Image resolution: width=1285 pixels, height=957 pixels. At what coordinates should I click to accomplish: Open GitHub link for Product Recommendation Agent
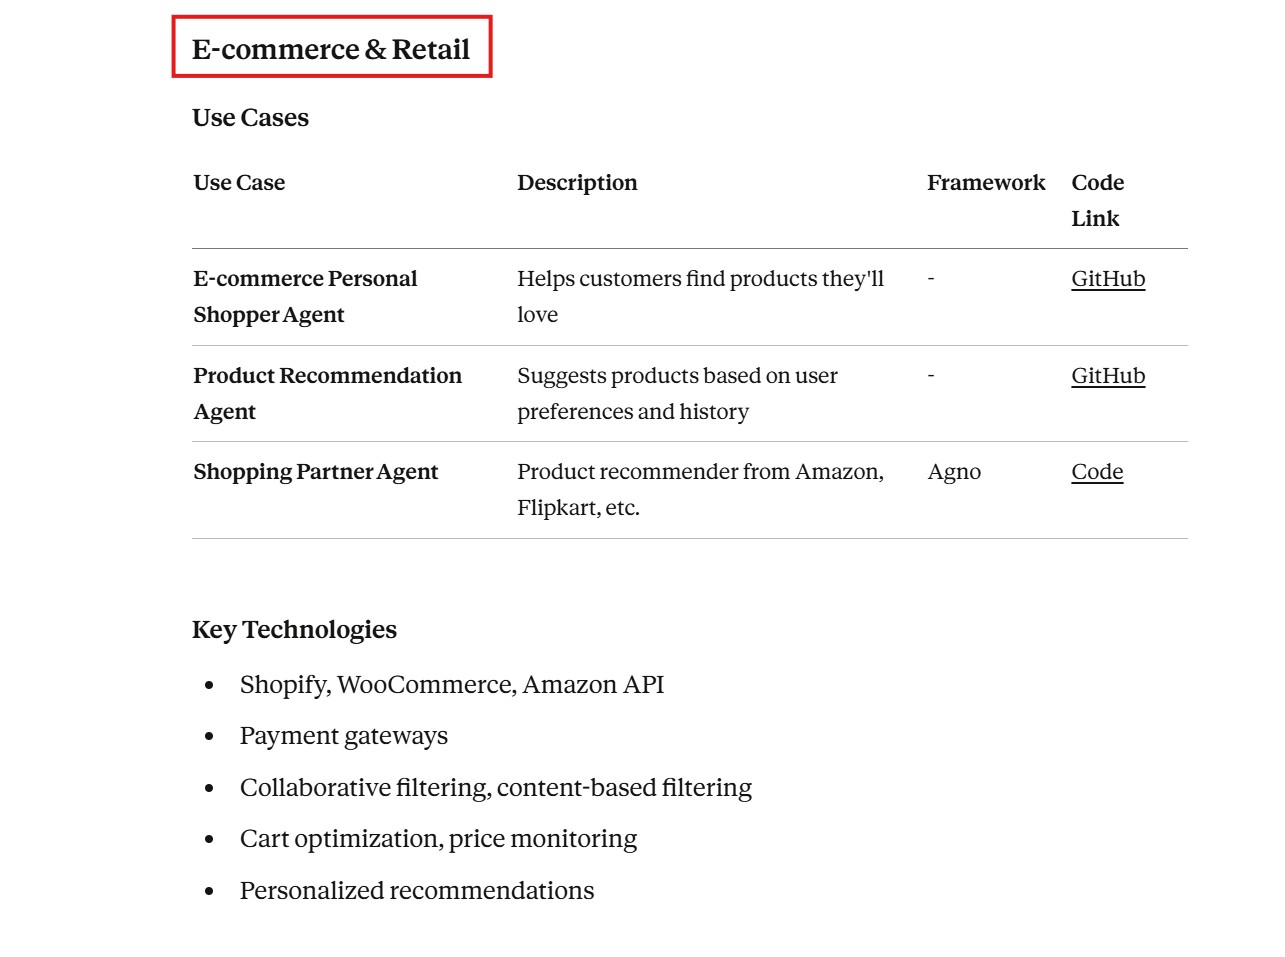point(1107,376)
